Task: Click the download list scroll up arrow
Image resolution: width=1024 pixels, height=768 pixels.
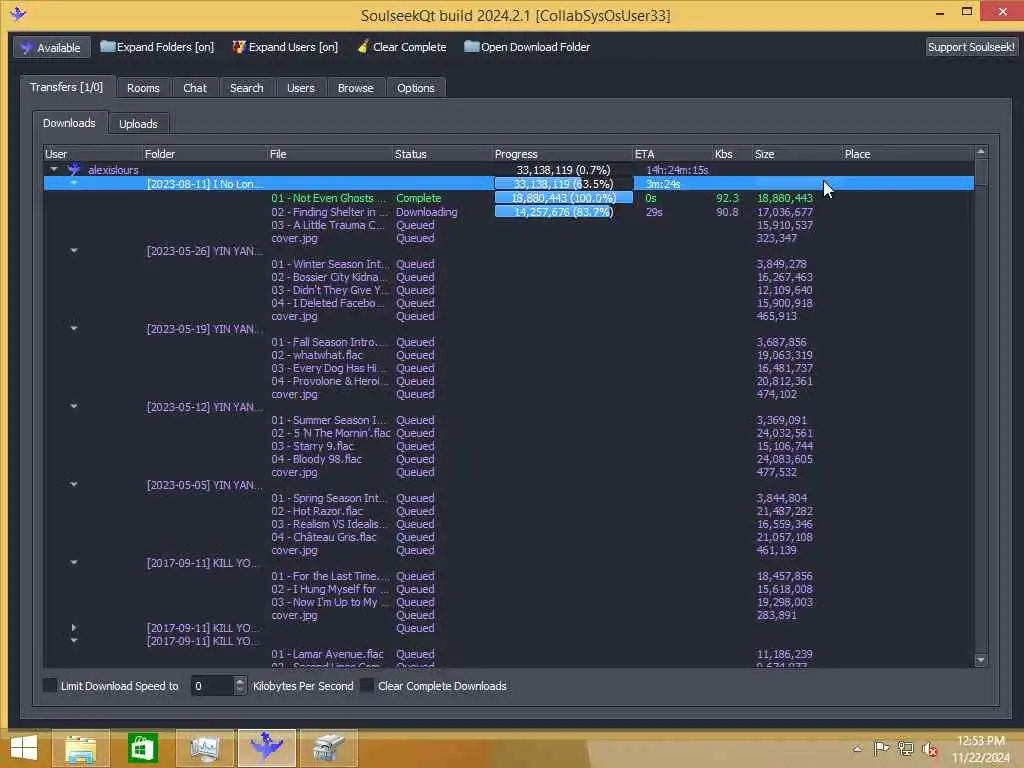Action: coord(980,152)
